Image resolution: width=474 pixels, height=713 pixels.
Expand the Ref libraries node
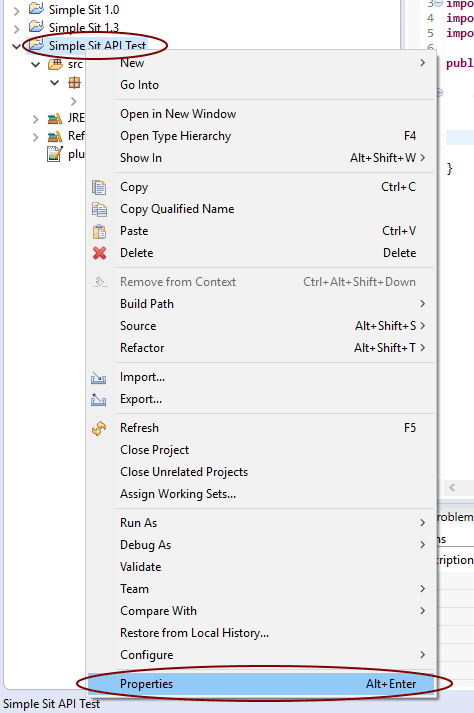point(35,137)
